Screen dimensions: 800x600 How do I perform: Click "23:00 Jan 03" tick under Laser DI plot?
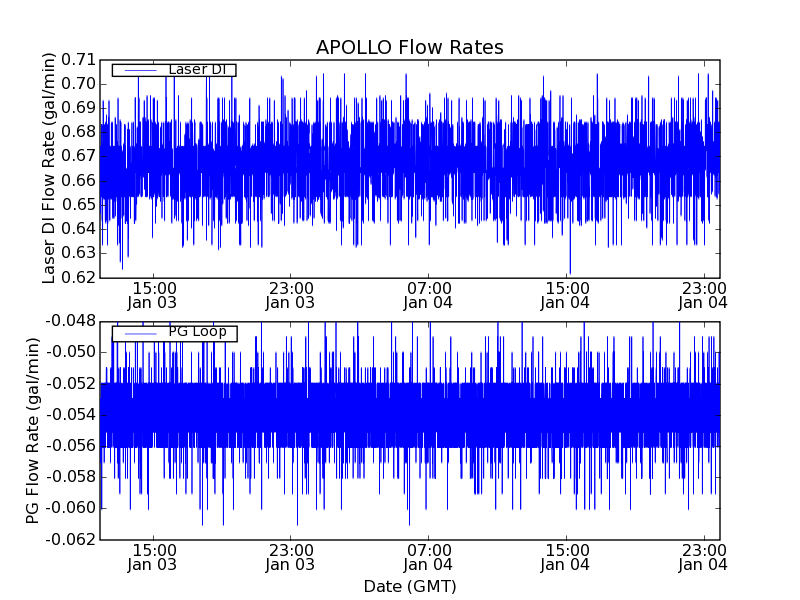290,296
